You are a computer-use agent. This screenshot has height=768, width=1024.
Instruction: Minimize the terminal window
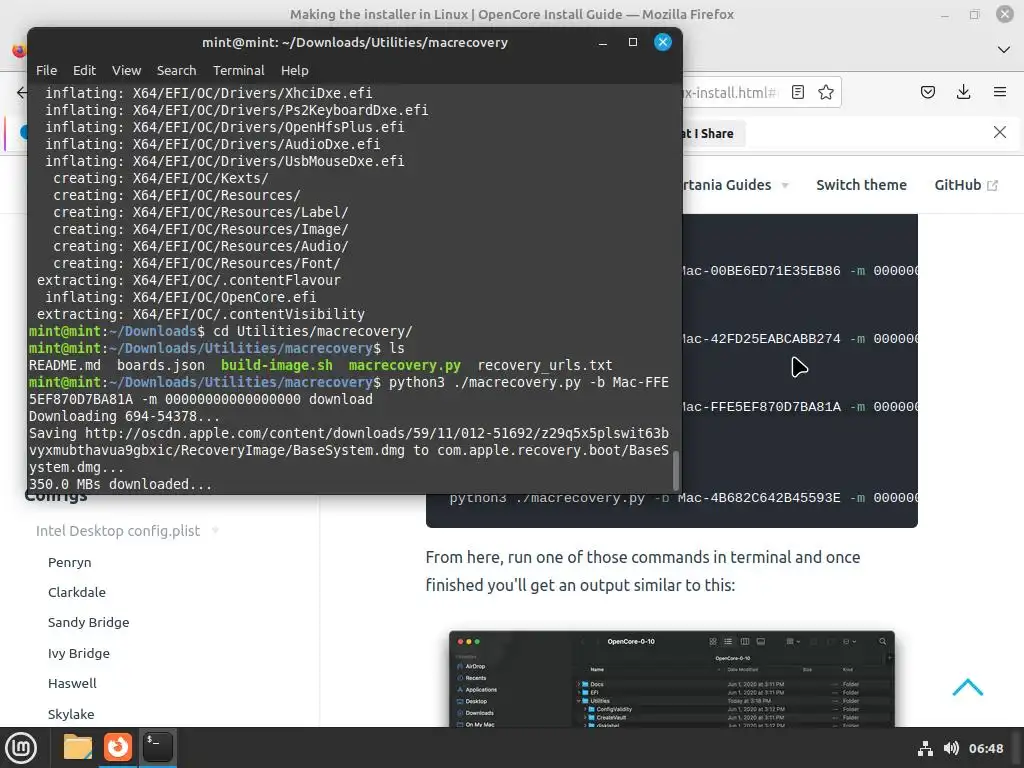(x=603, y=42)
